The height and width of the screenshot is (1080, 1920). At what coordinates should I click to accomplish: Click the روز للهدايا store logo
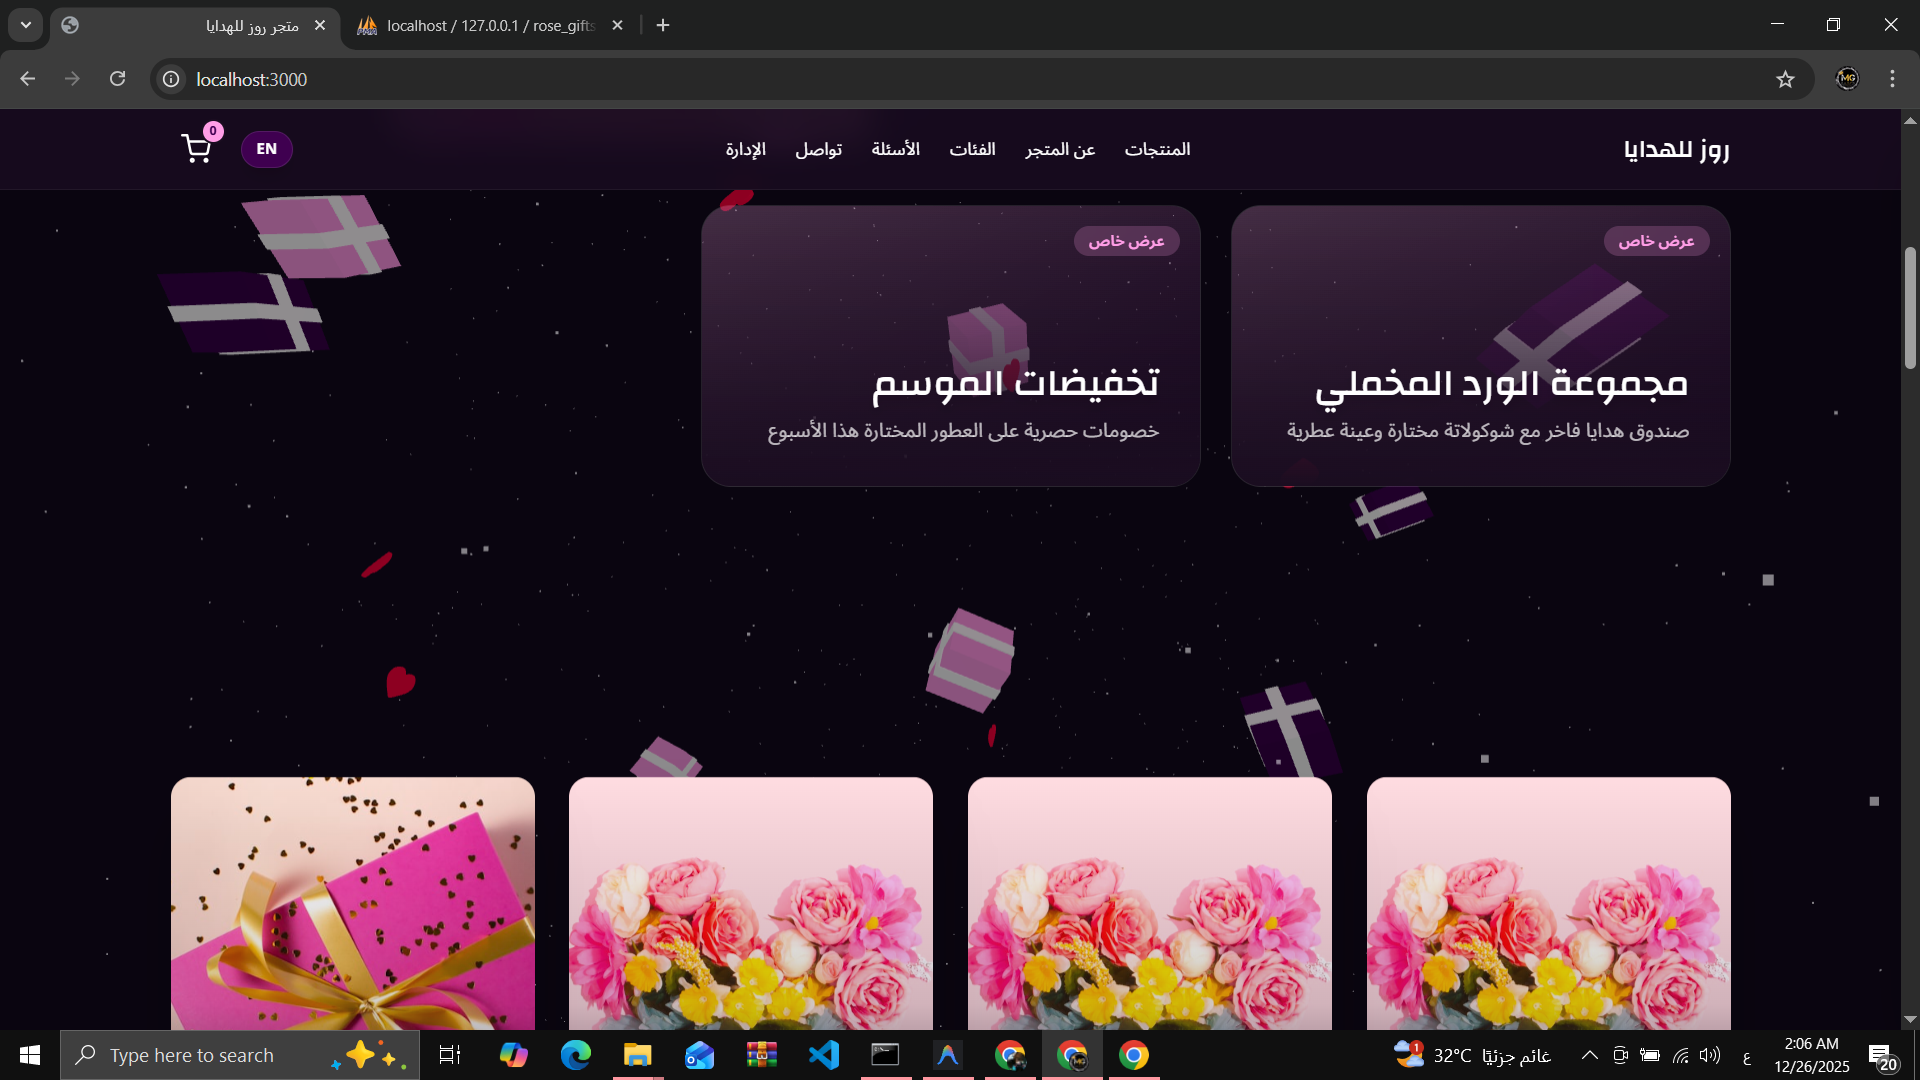pos(1676,149)
